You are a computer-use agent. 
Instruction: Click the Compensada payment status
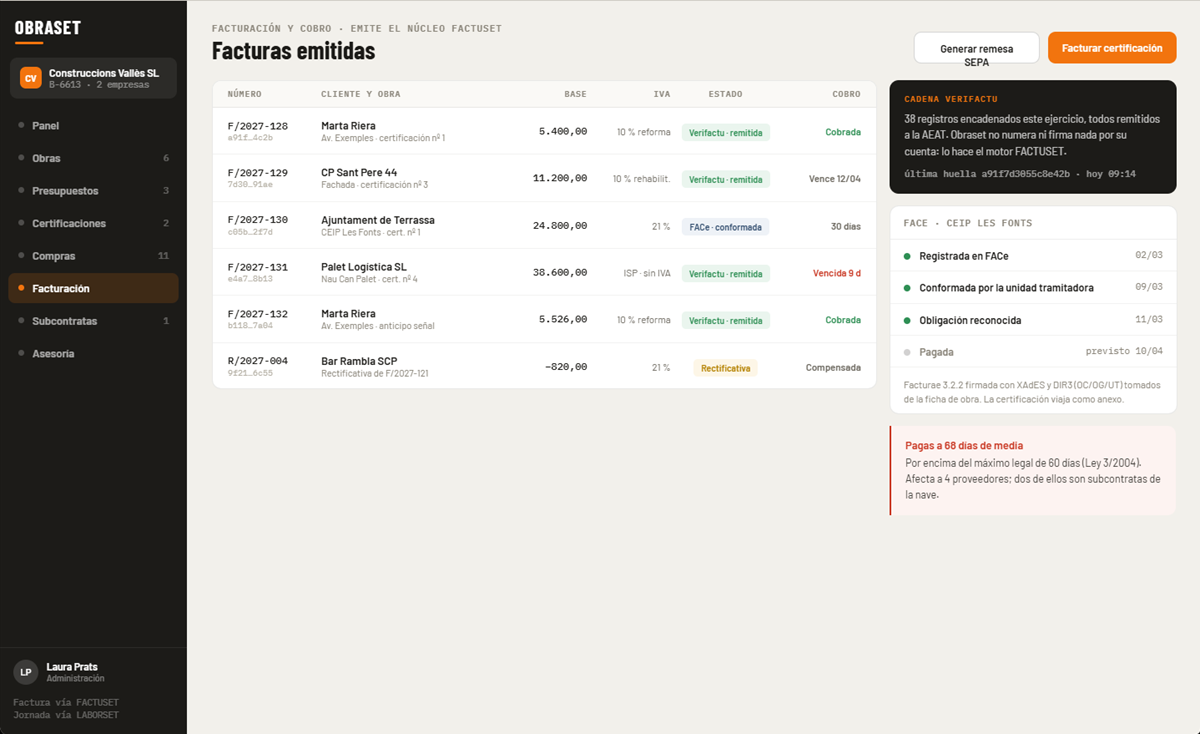(x=833, y=368)
